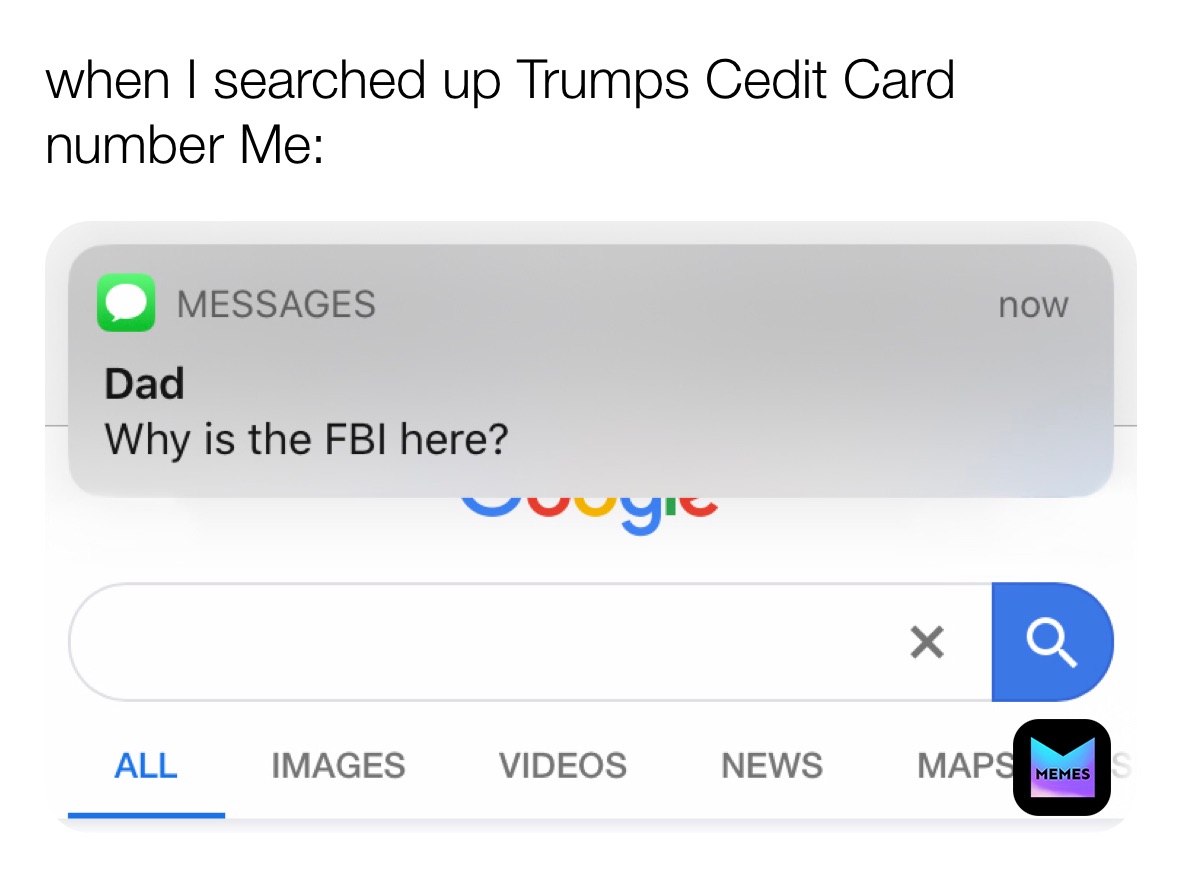Clear the search box with the X
The height and width of the screenshot is (878, 1182).
click(927, 642)
